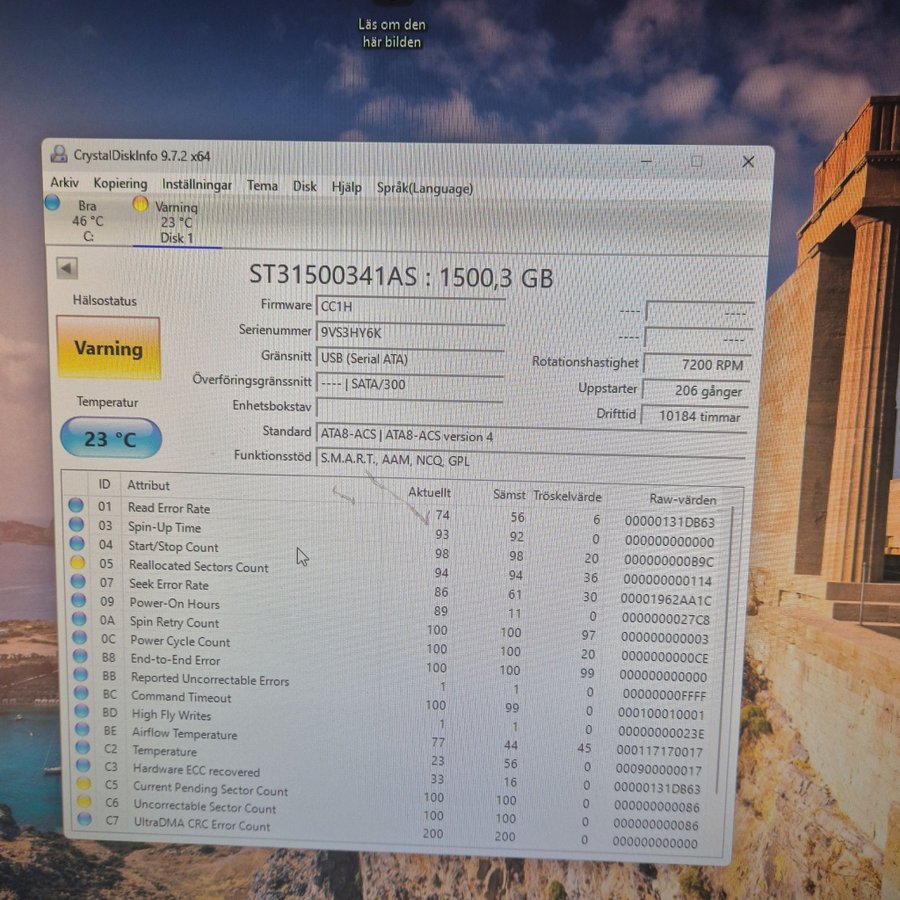Click the Serienummer field showing 9VS3HY6K
This screenshot has width=900, height=900.
point(410,333)
